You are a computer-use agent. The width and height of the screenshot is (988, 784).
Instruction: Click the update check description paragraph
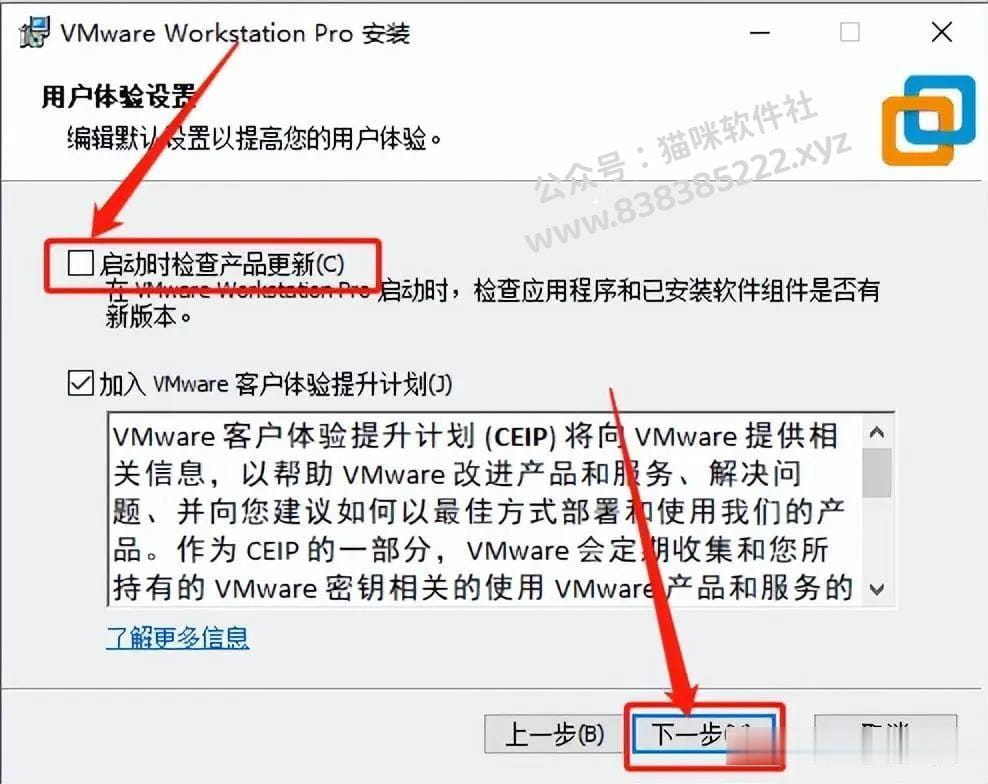492,303
